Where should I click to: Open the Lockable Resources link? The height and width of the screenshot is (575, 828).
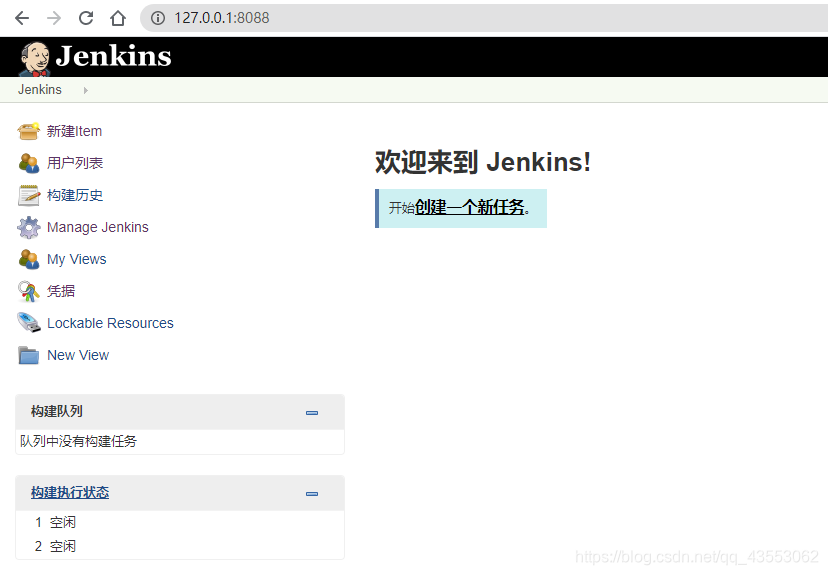(x=110, y=323)
